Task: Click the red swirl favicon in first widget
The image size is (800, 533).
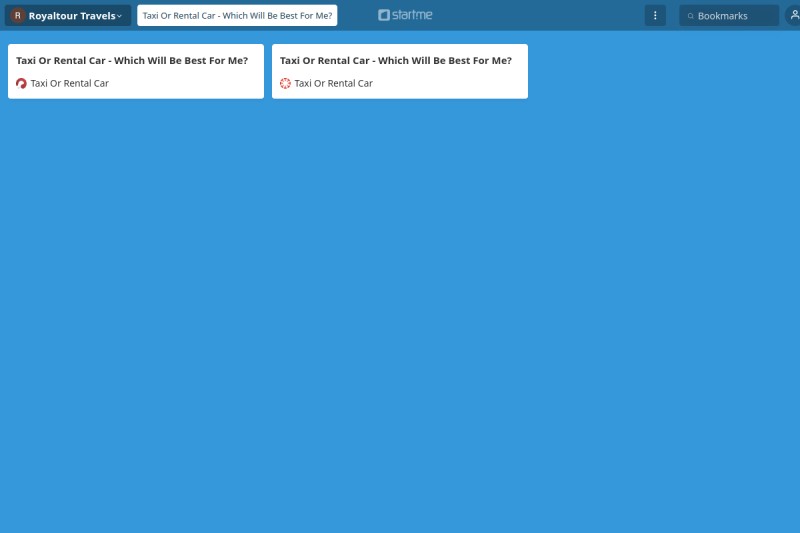Action: click(x=21, y=83)
